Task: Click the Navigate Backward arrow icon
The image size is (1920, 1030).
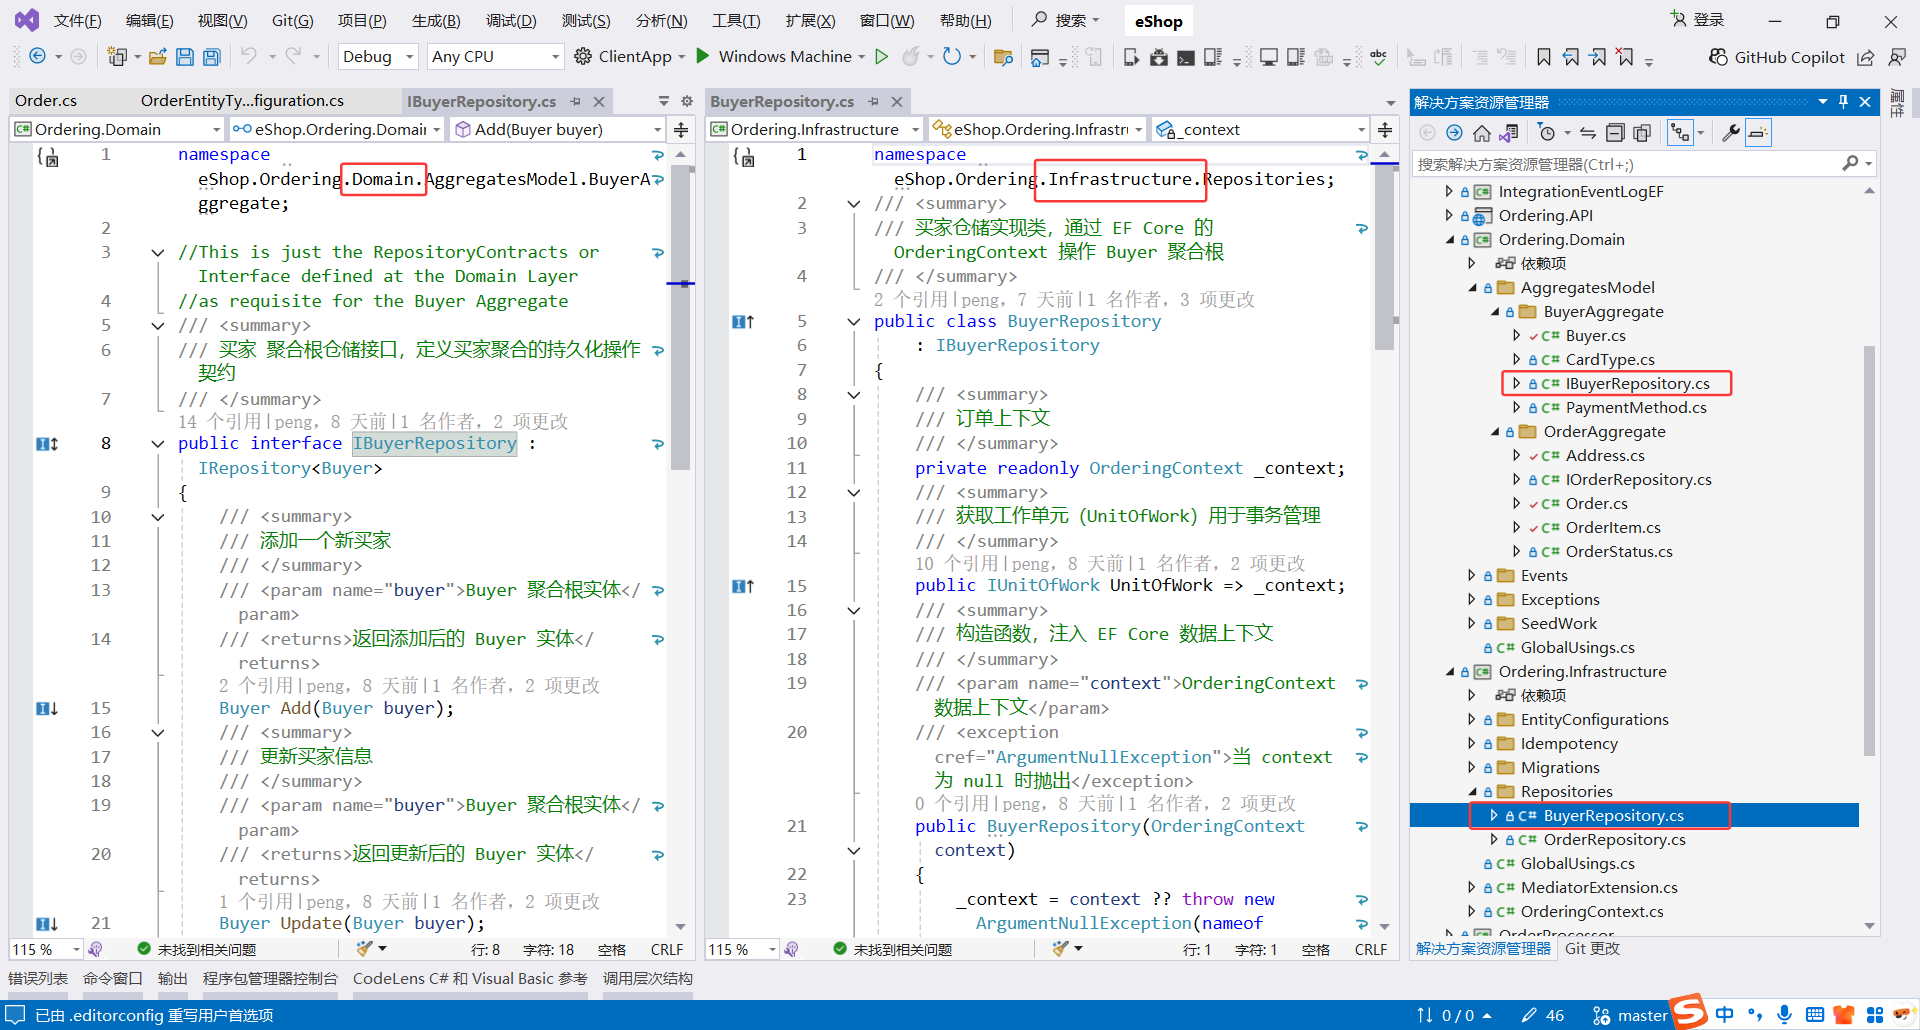Action: click(x=37, y=57)
